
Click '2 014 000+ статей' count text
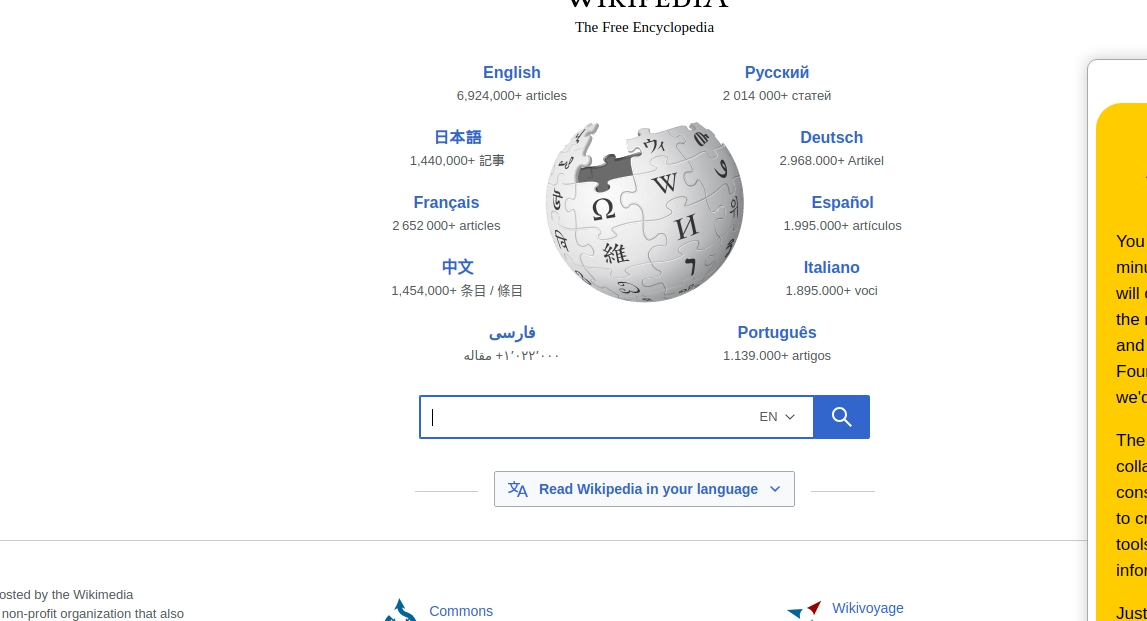(x=777, y=96)
